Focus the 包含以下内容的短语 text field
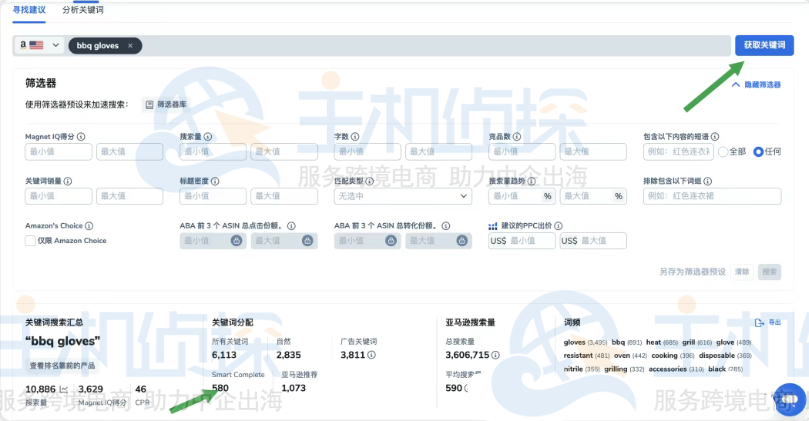The image size is (809, 421). tap(678, 152)
